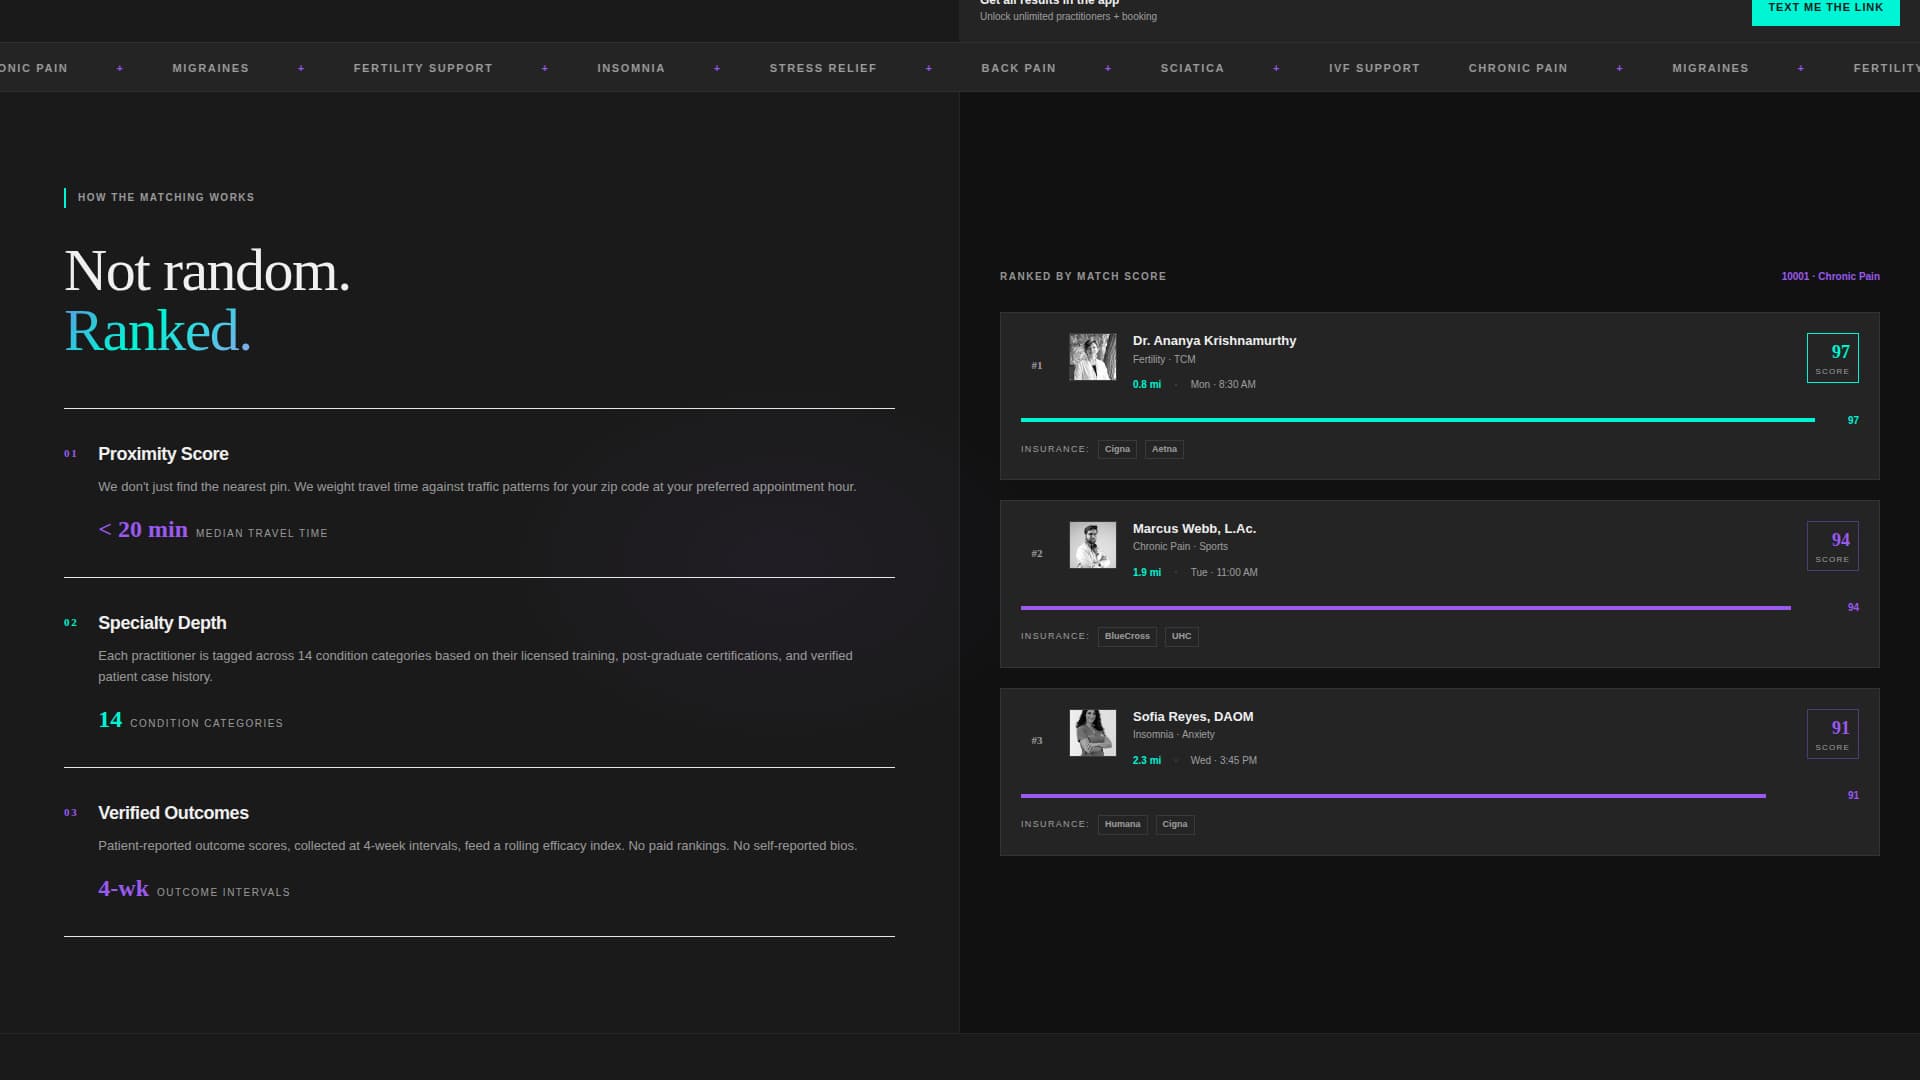Open the Specialty Depth heading
This screenshot has height=1080, width=1920.
tap(162, 623)
